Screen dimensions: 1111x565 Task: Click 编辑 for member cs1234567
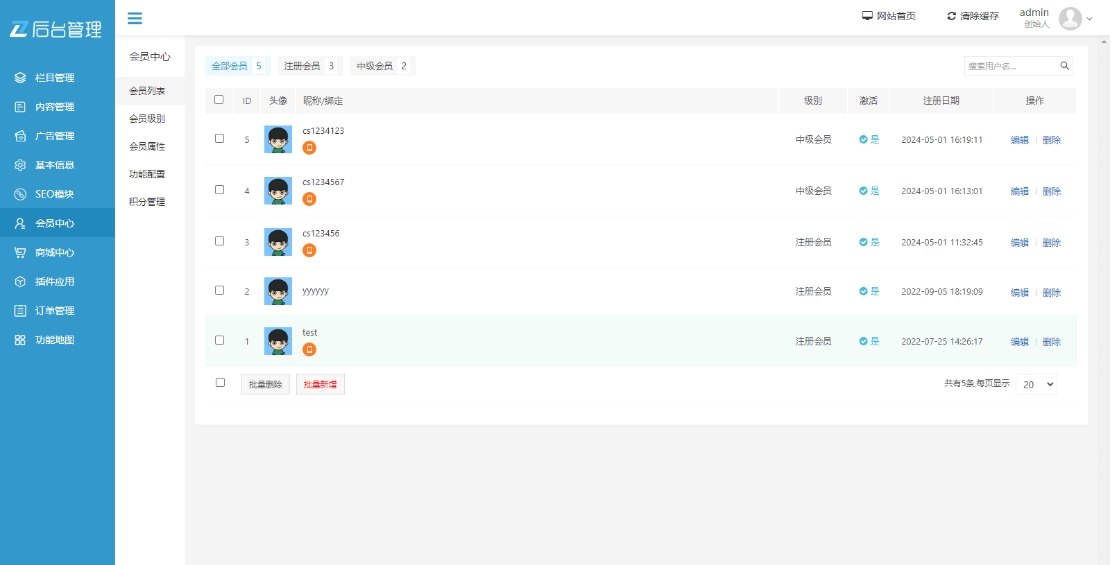click(x=1019, y=191)
